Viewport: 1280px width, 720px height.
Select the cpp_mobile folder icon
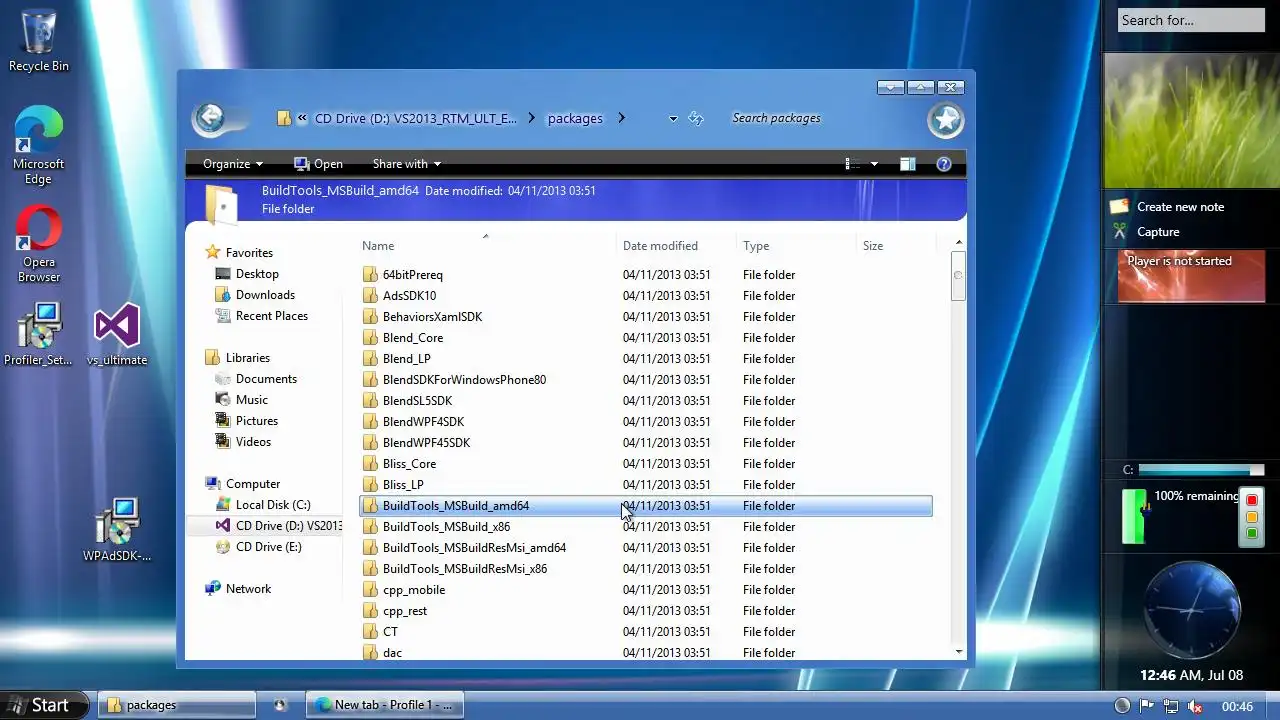pyautogui.click(x=370, y=589)
